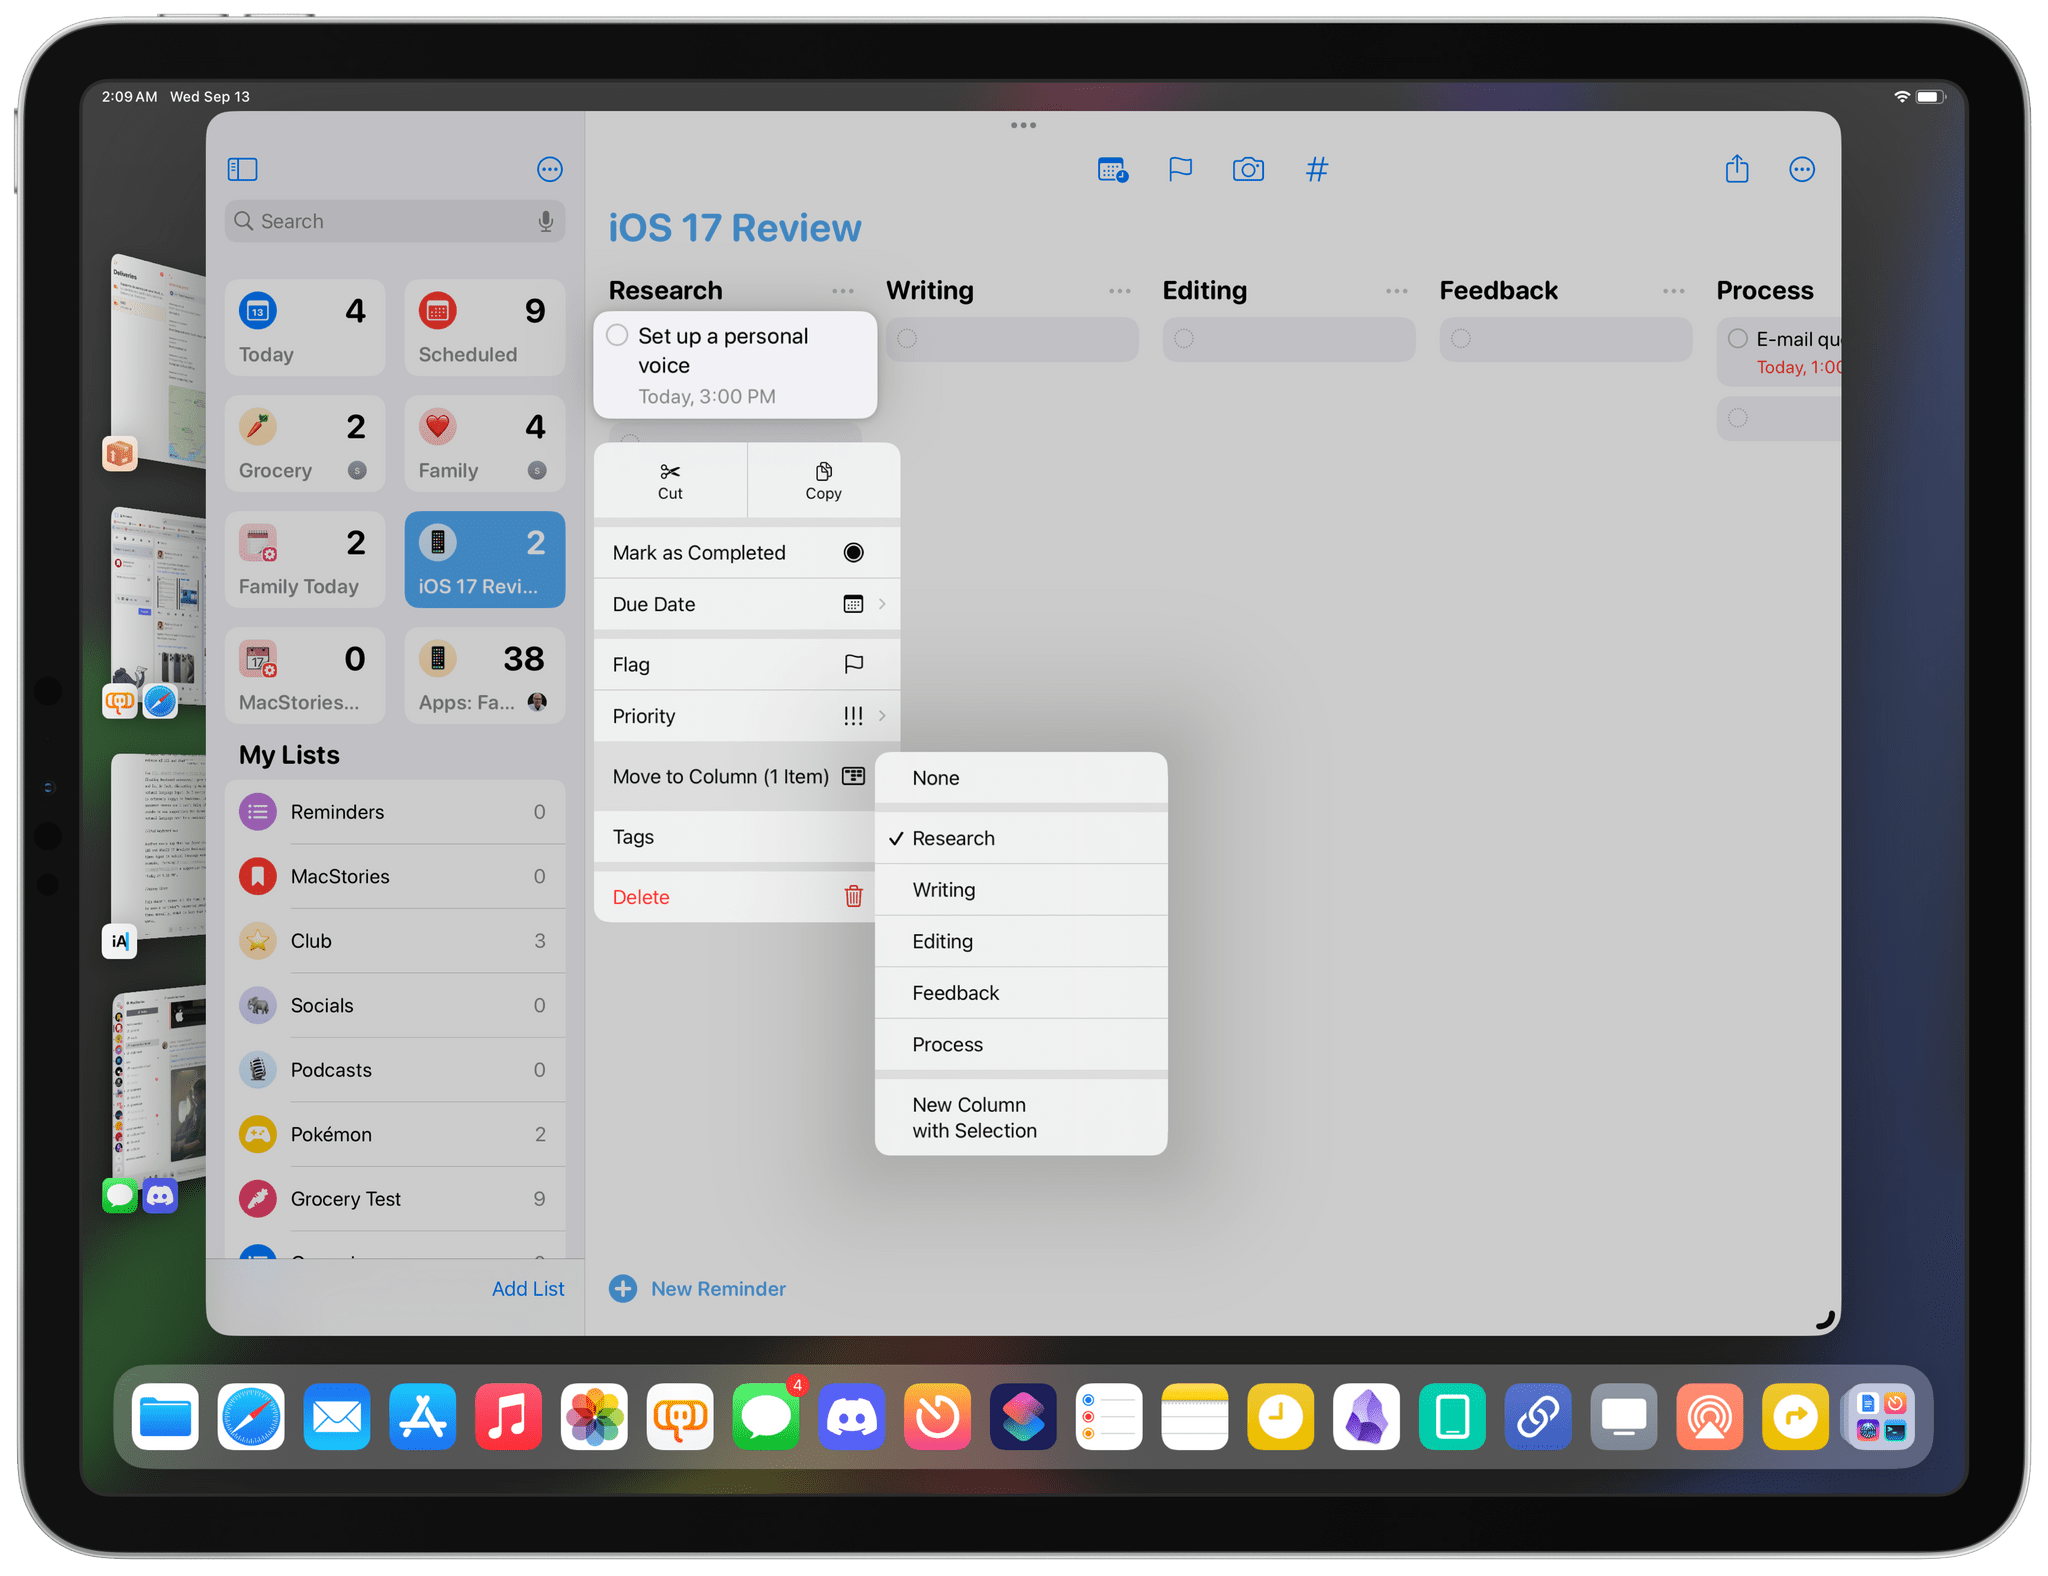The image size is (2048, 1576).
Task: Expand Due Date submenu
Action: coord(747,604)
